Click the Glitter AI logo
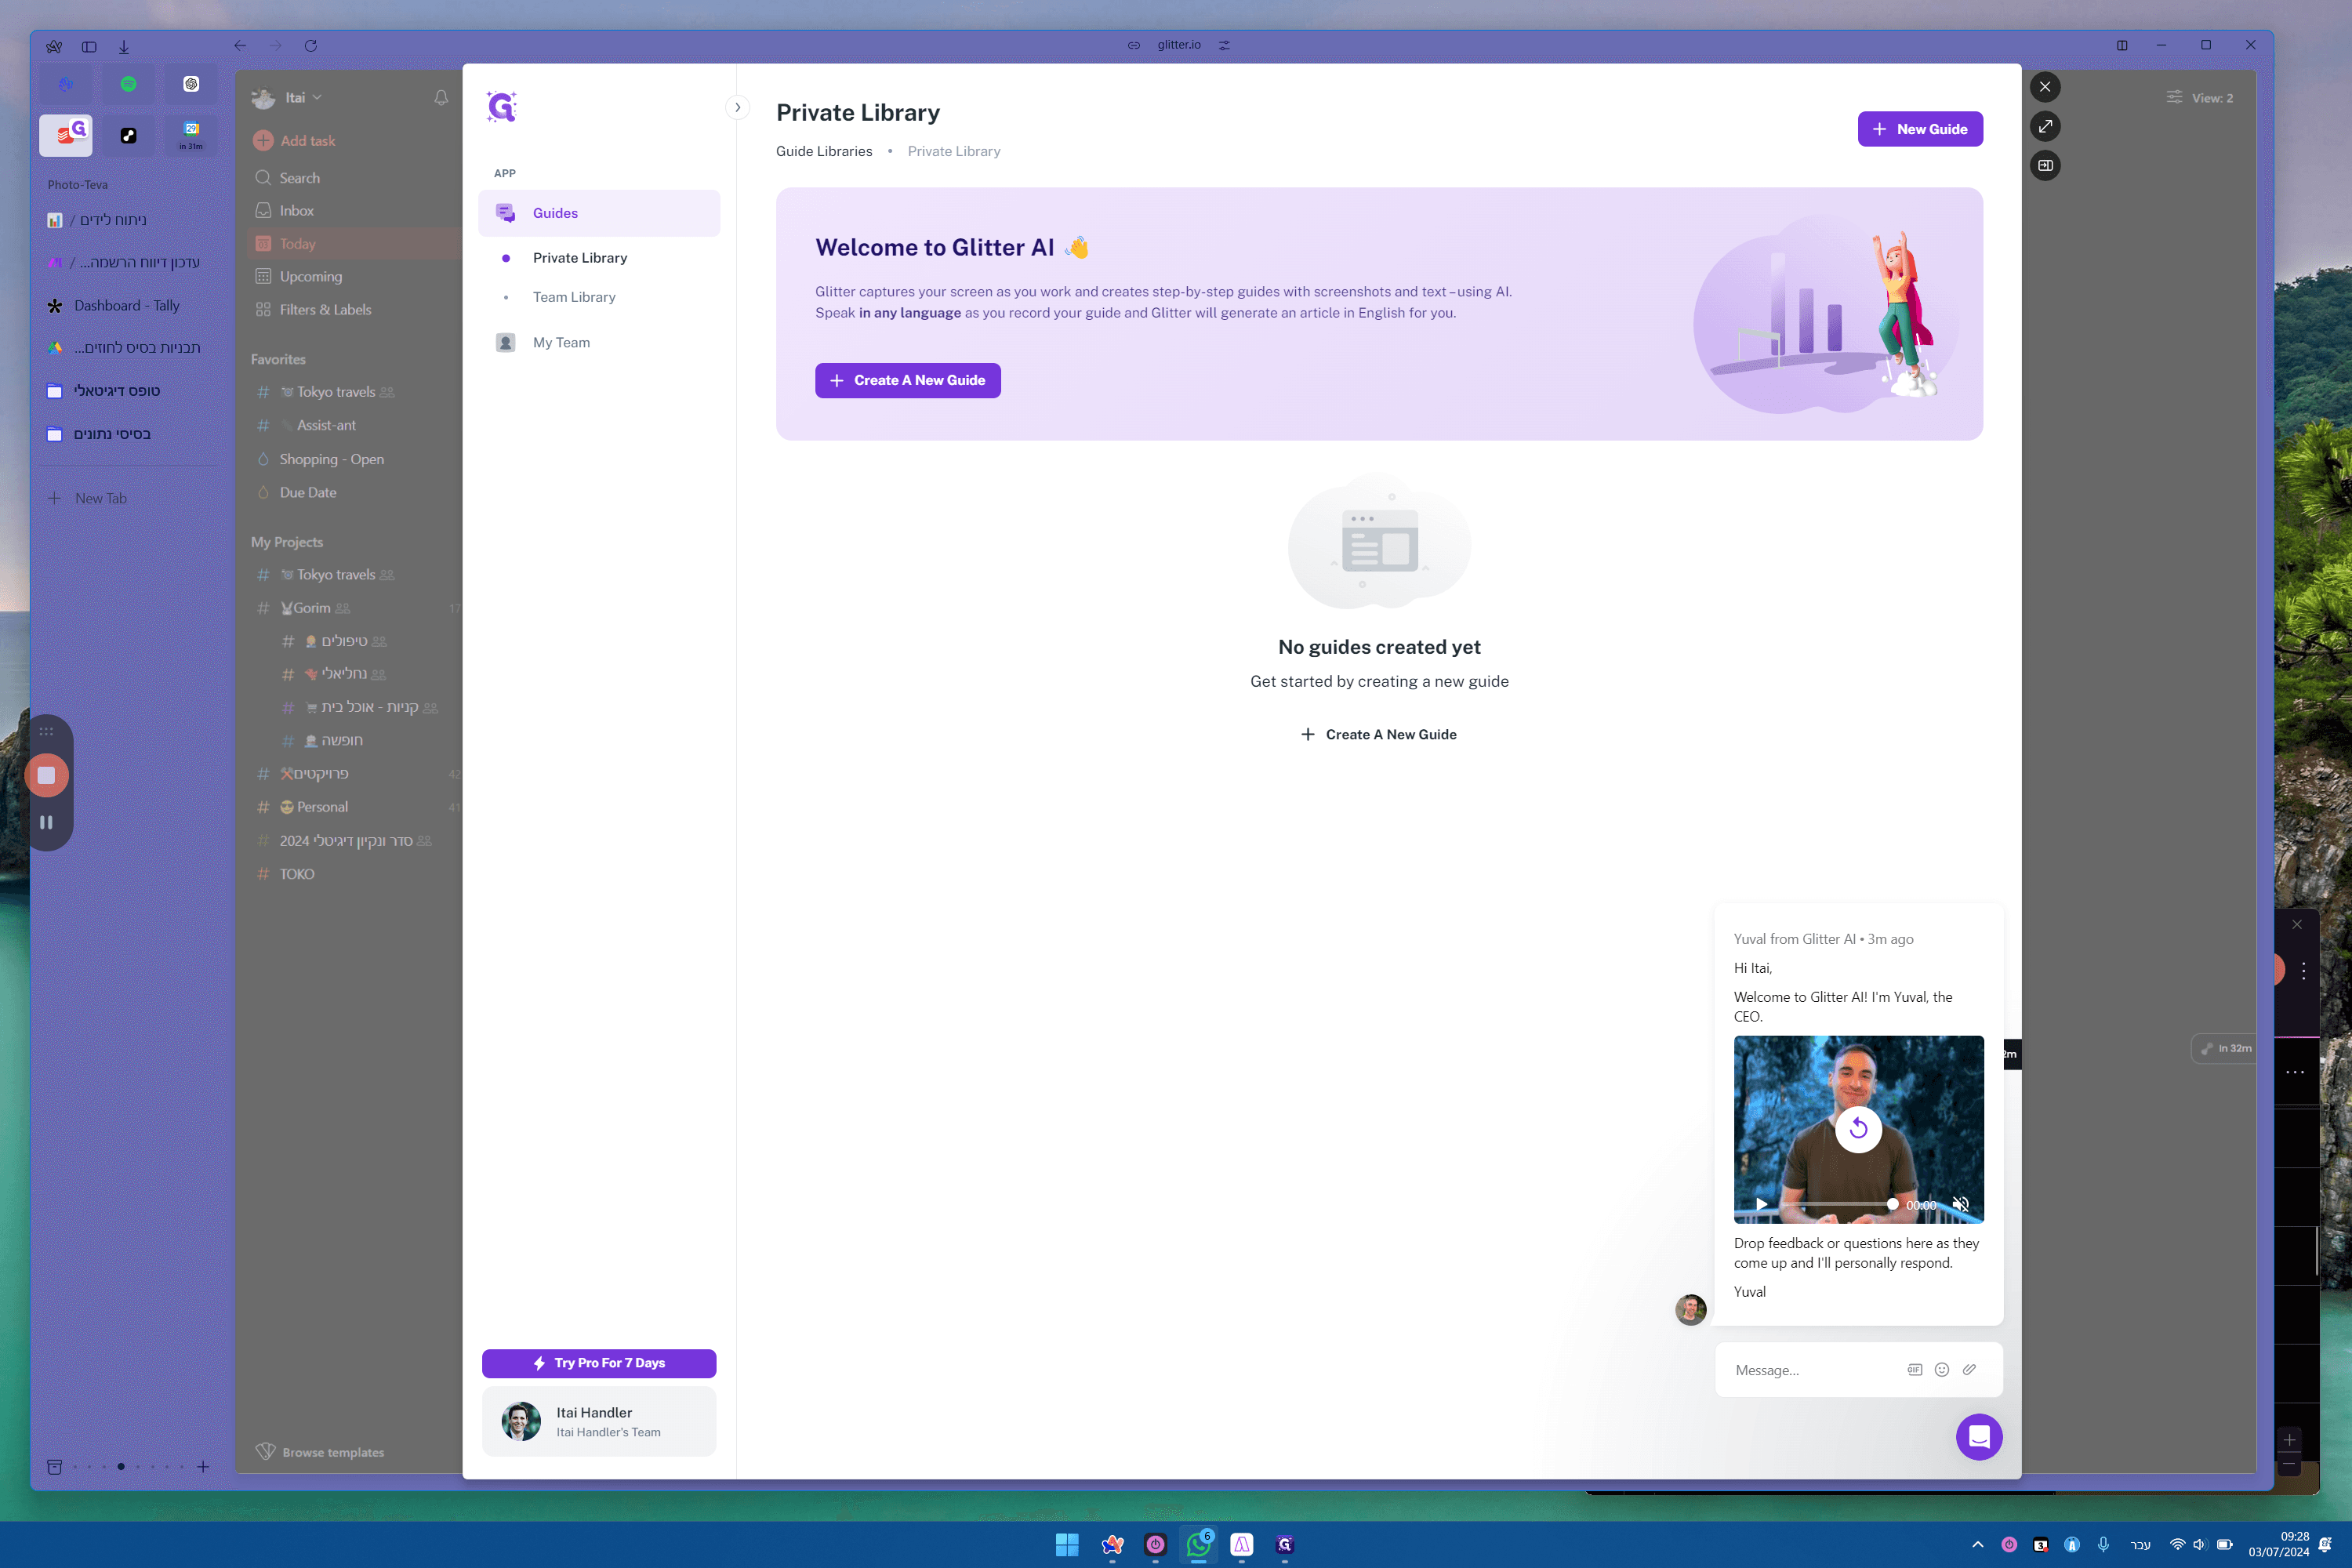 [501, 106]
